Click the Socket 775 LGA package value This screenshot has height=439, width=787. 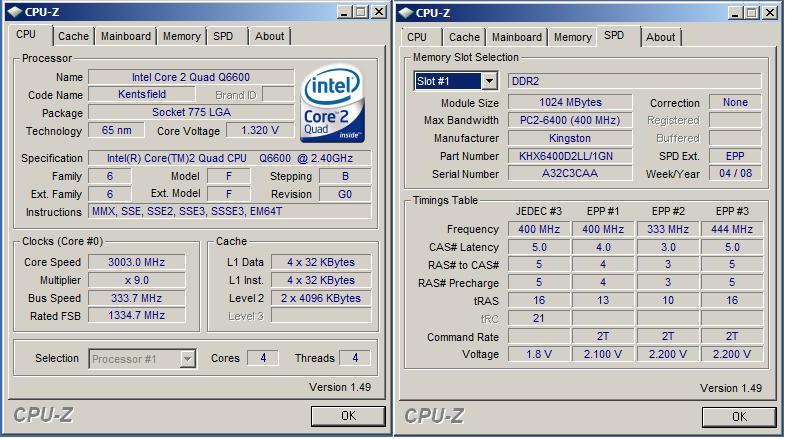[191, 112]
